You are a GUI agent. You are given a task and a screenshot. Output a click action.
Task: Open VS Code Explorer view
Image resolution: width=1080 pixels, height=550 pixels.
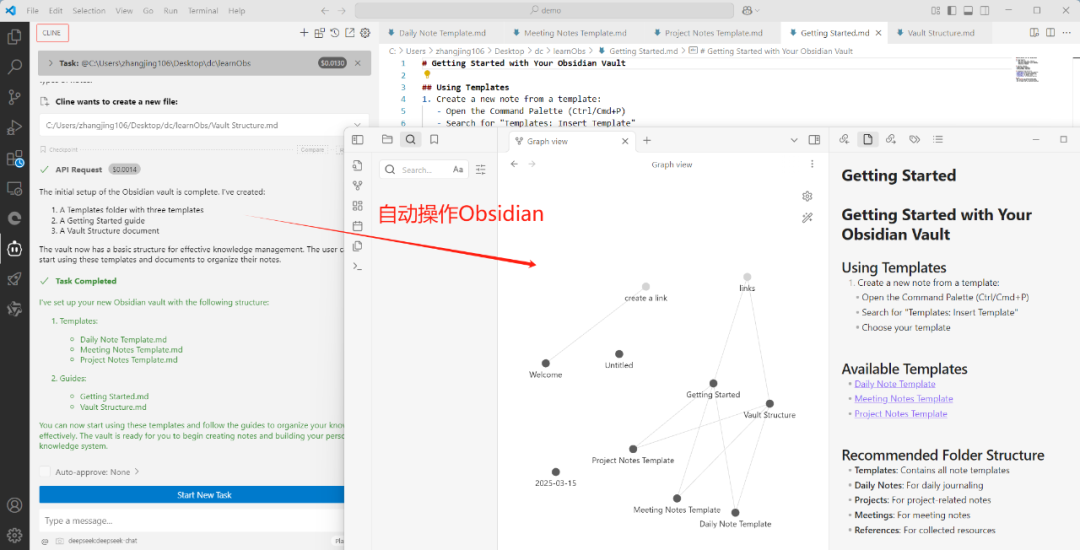(x=14, y=36)
